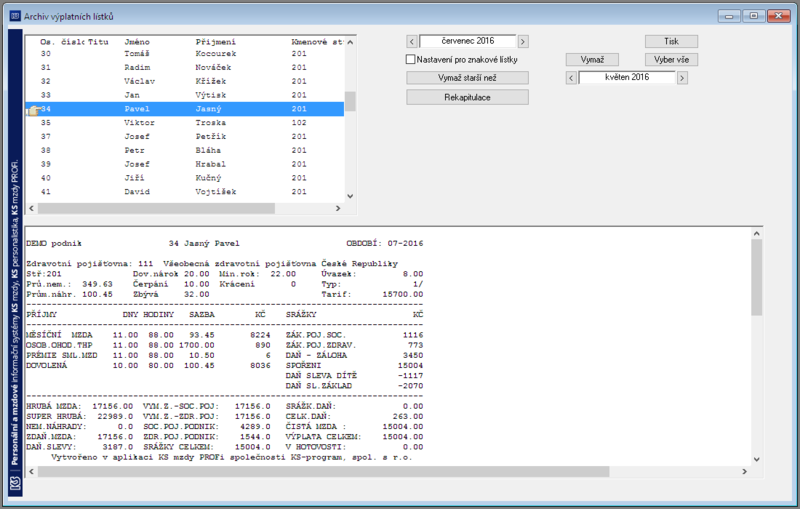Go to month after červenec 2016
The image size is (800, 509).
(523, 41)
